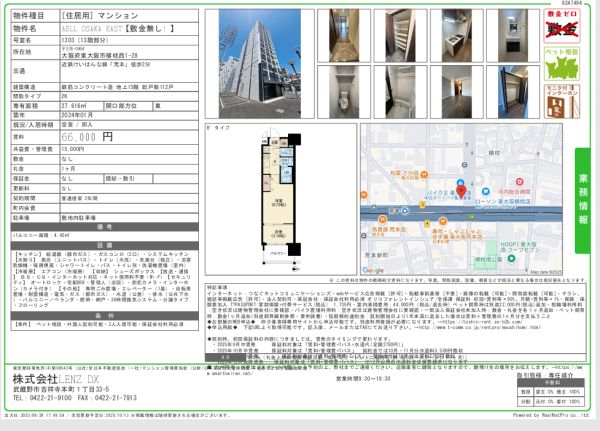Click the 15,000円 management fee value

click(x=73, y=149)
